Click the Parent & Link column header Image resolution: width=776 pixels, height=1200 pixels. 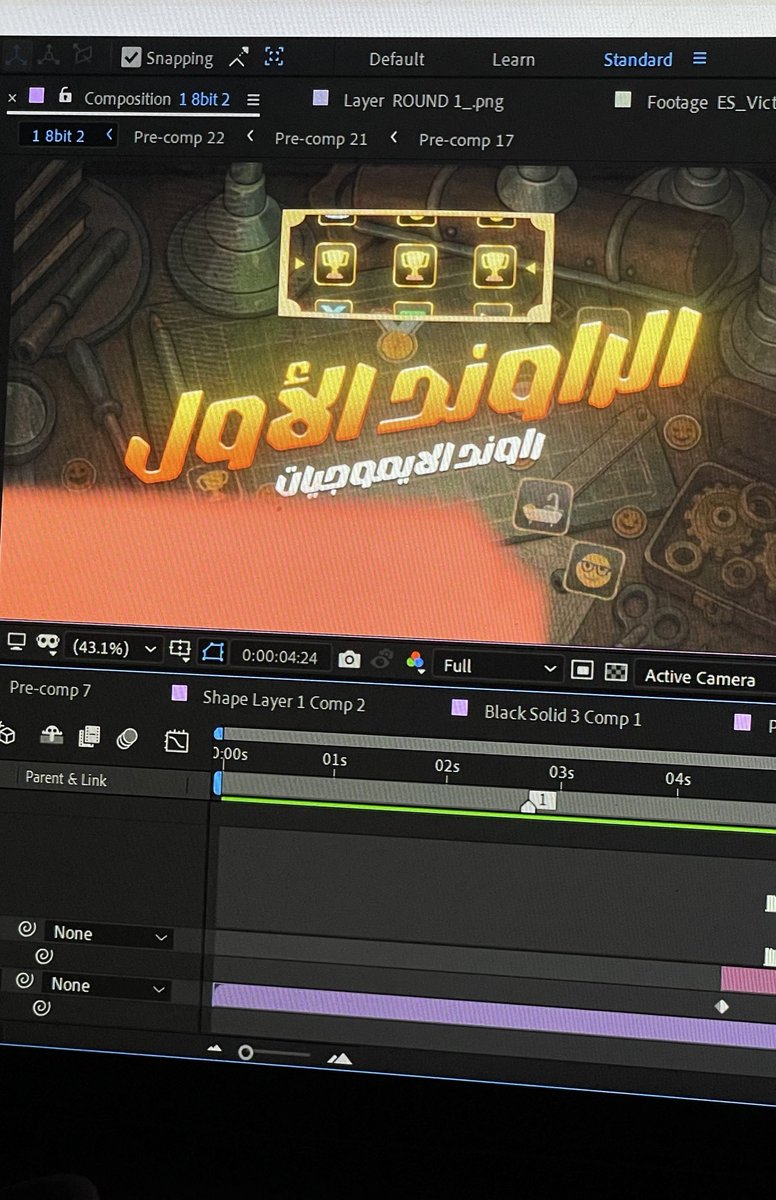coord(66,779)
